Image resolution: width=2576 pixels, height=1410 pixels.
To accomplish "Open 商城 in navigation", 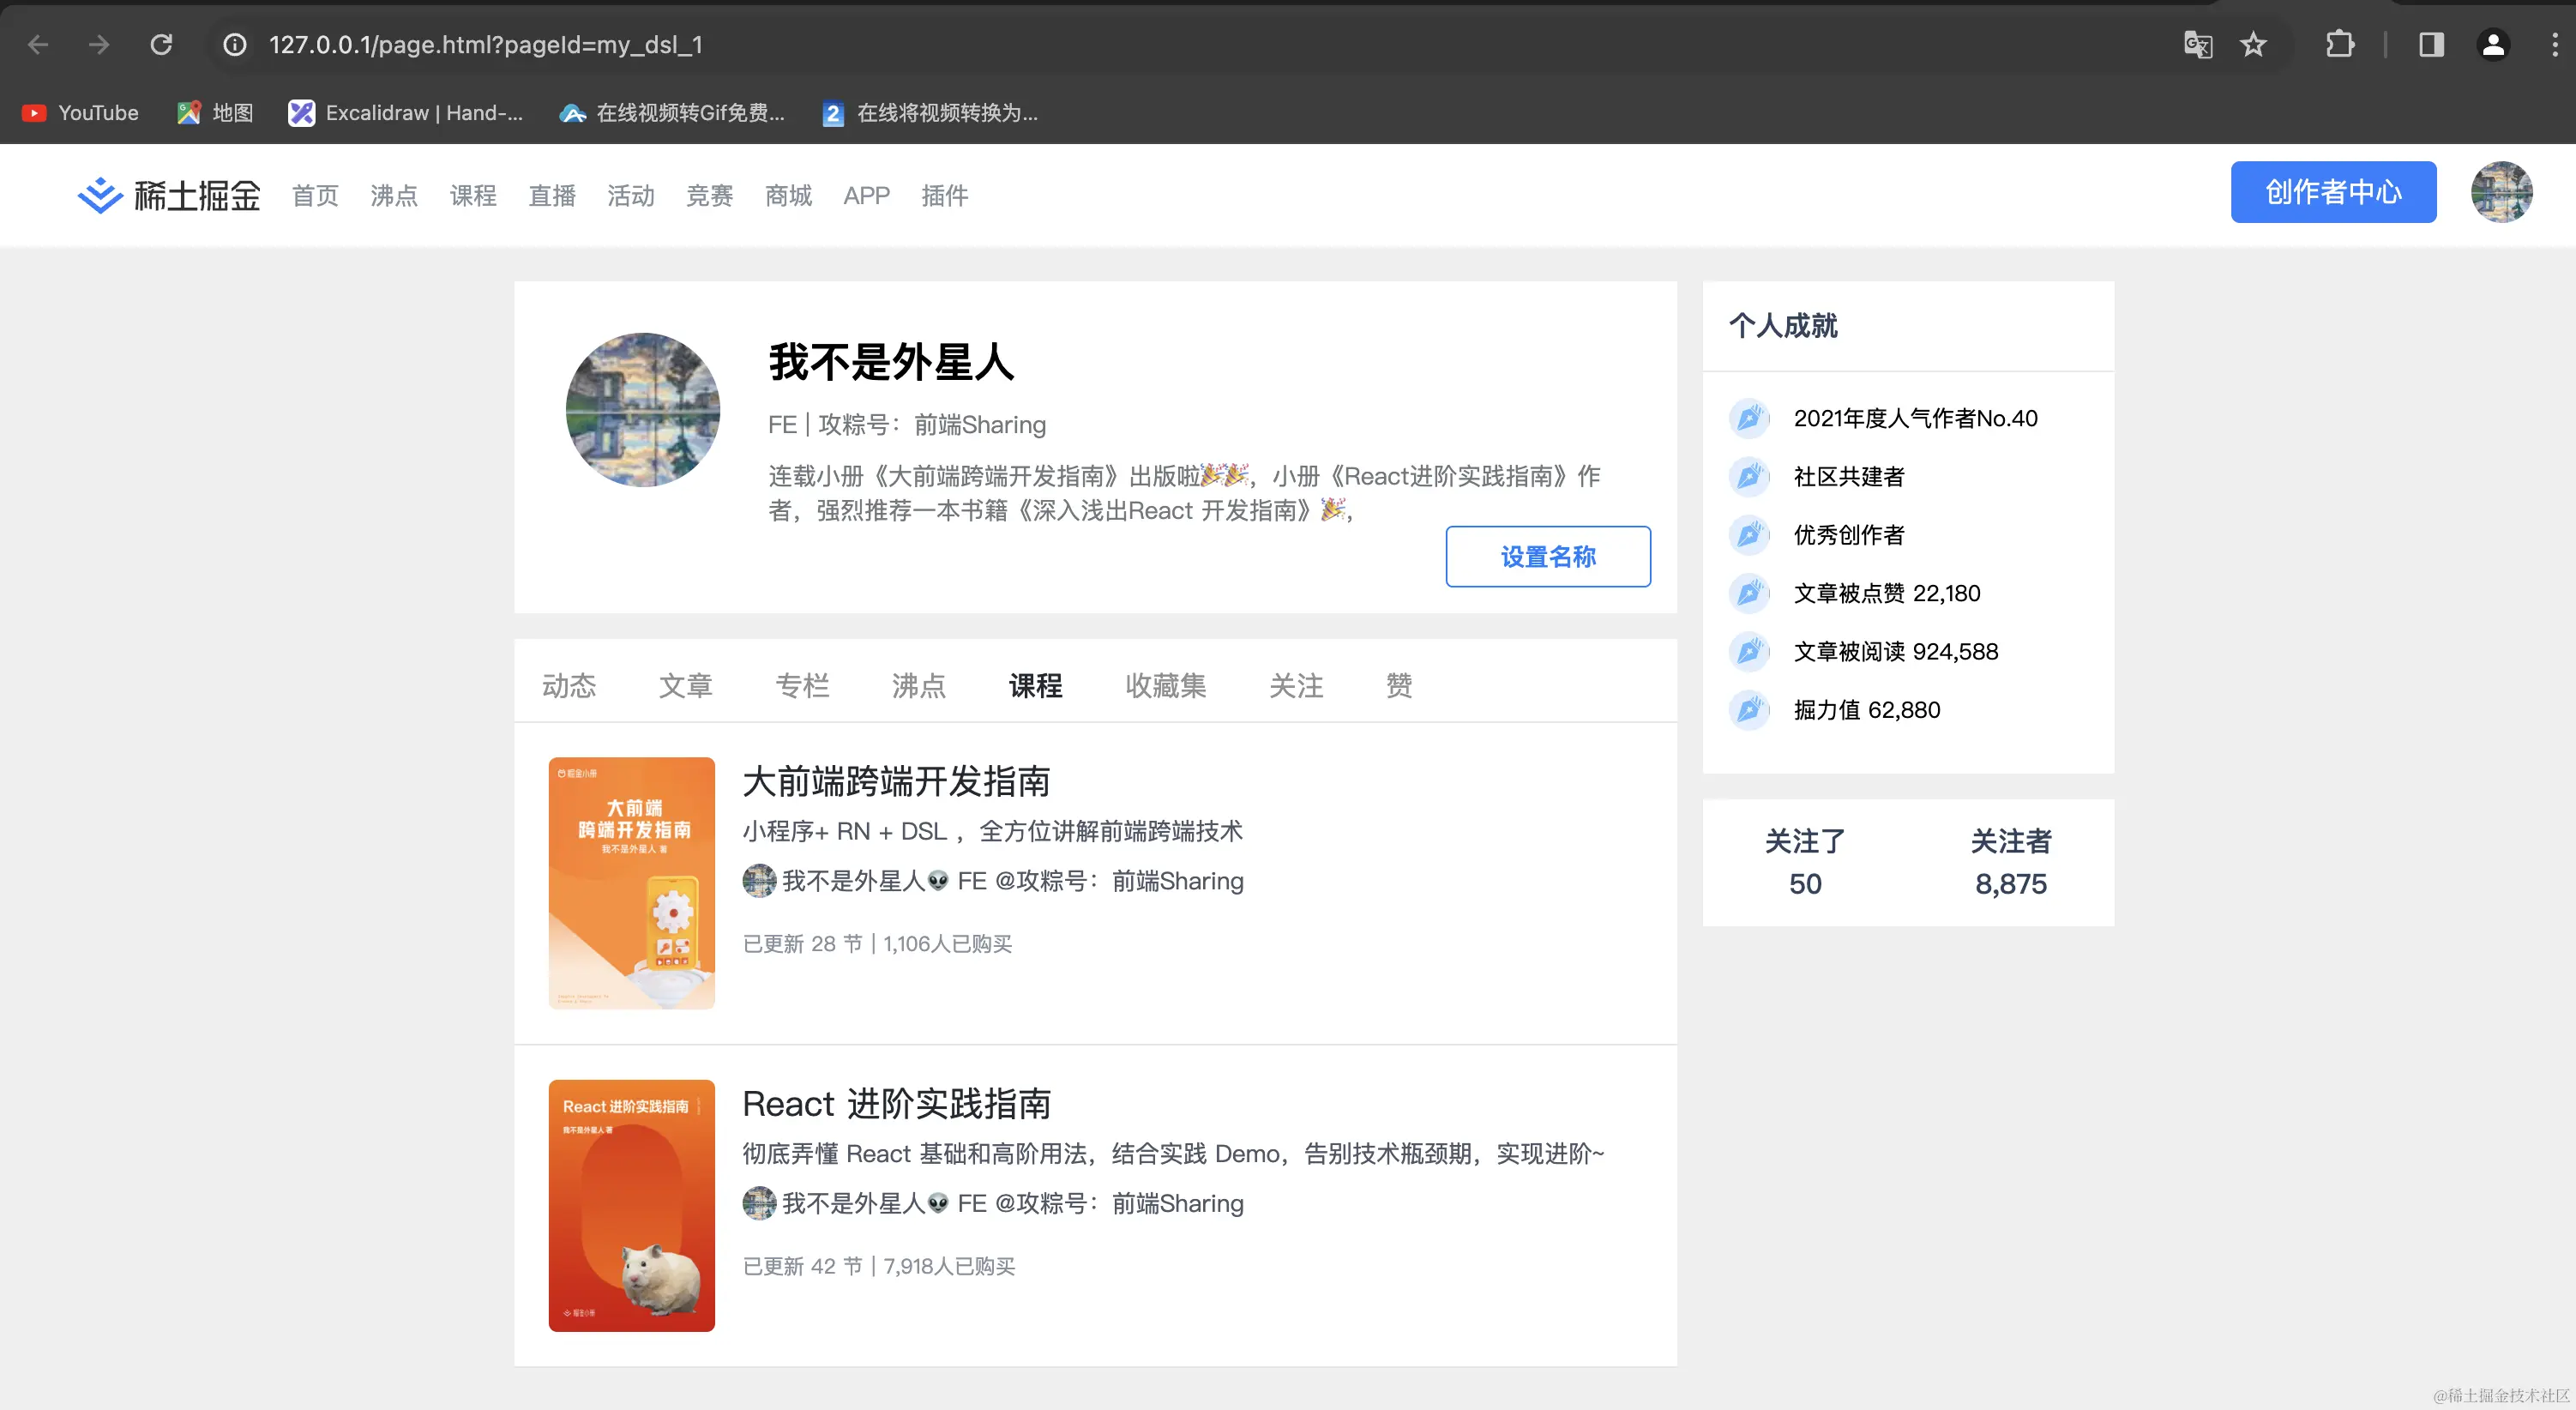I will tap(789, 196).
